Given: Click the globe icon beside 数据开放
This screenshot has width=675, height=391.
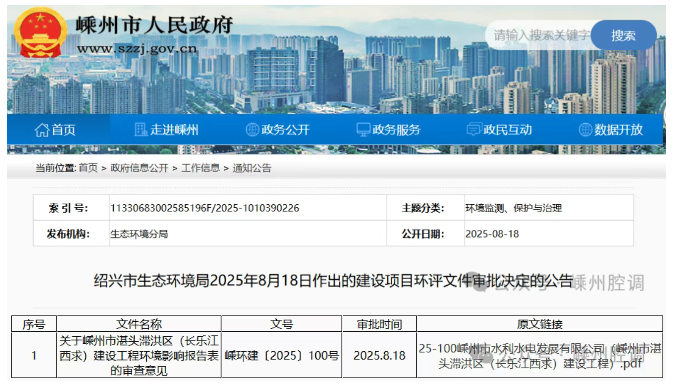Looking at the screenshot, I should tap(585, 129).
